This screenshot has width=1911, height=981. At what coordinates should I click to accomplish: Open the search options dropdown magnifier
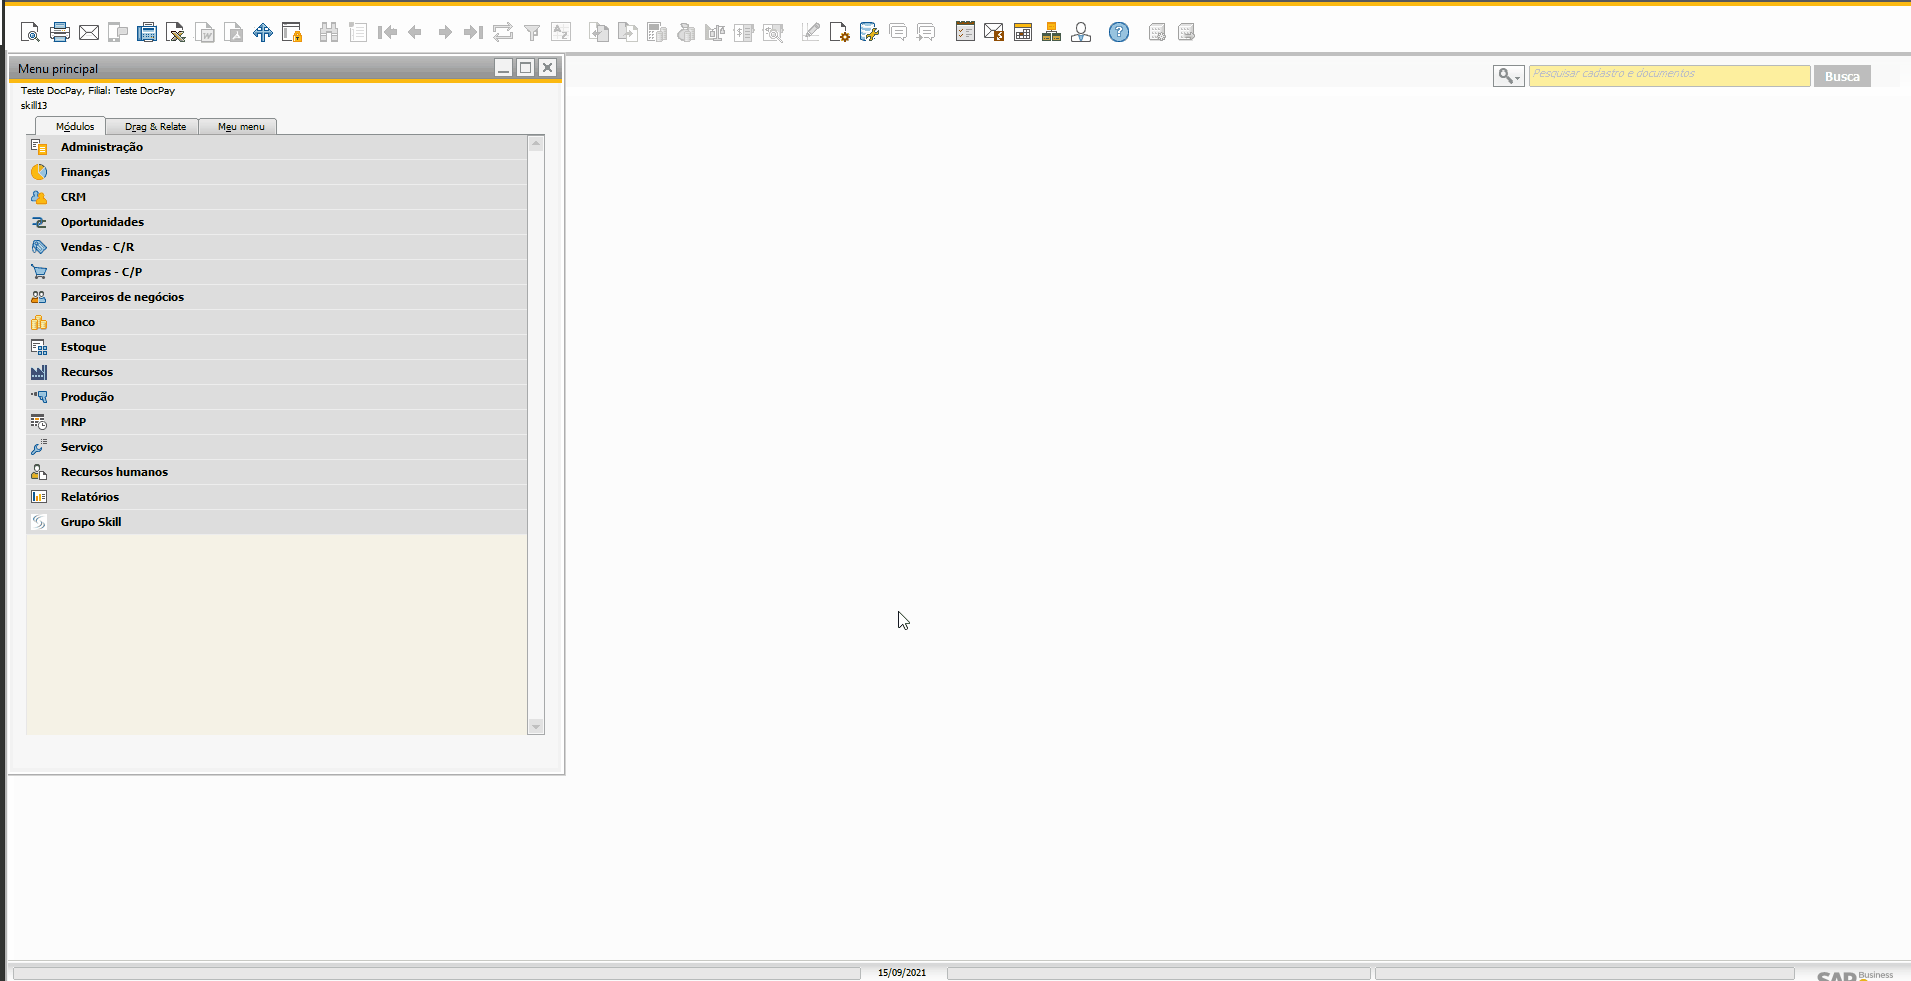tap(1508, 76)
